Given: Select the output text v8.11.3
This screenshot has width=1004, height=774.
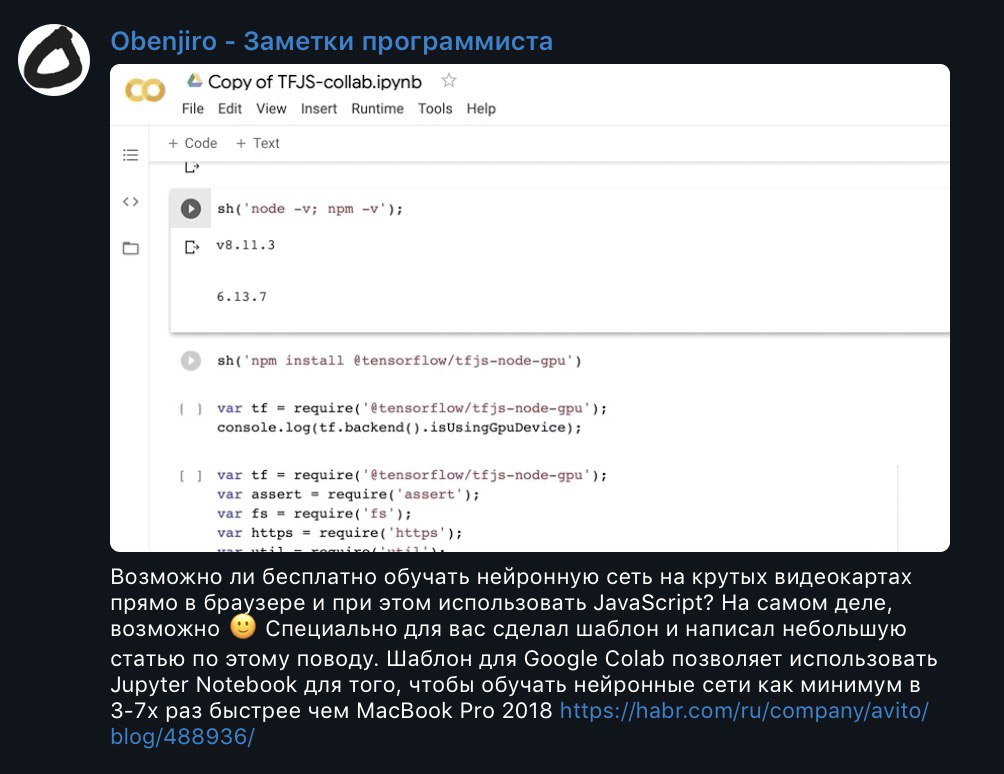Looking at the screenshot, I should click(x=246, y=245).
